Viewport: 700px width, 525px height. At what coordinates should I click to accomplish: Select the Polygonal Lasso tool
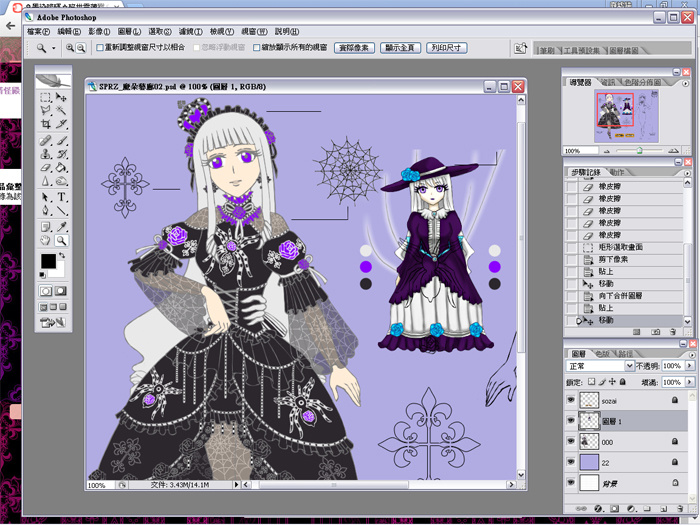[x=45, y=110]
